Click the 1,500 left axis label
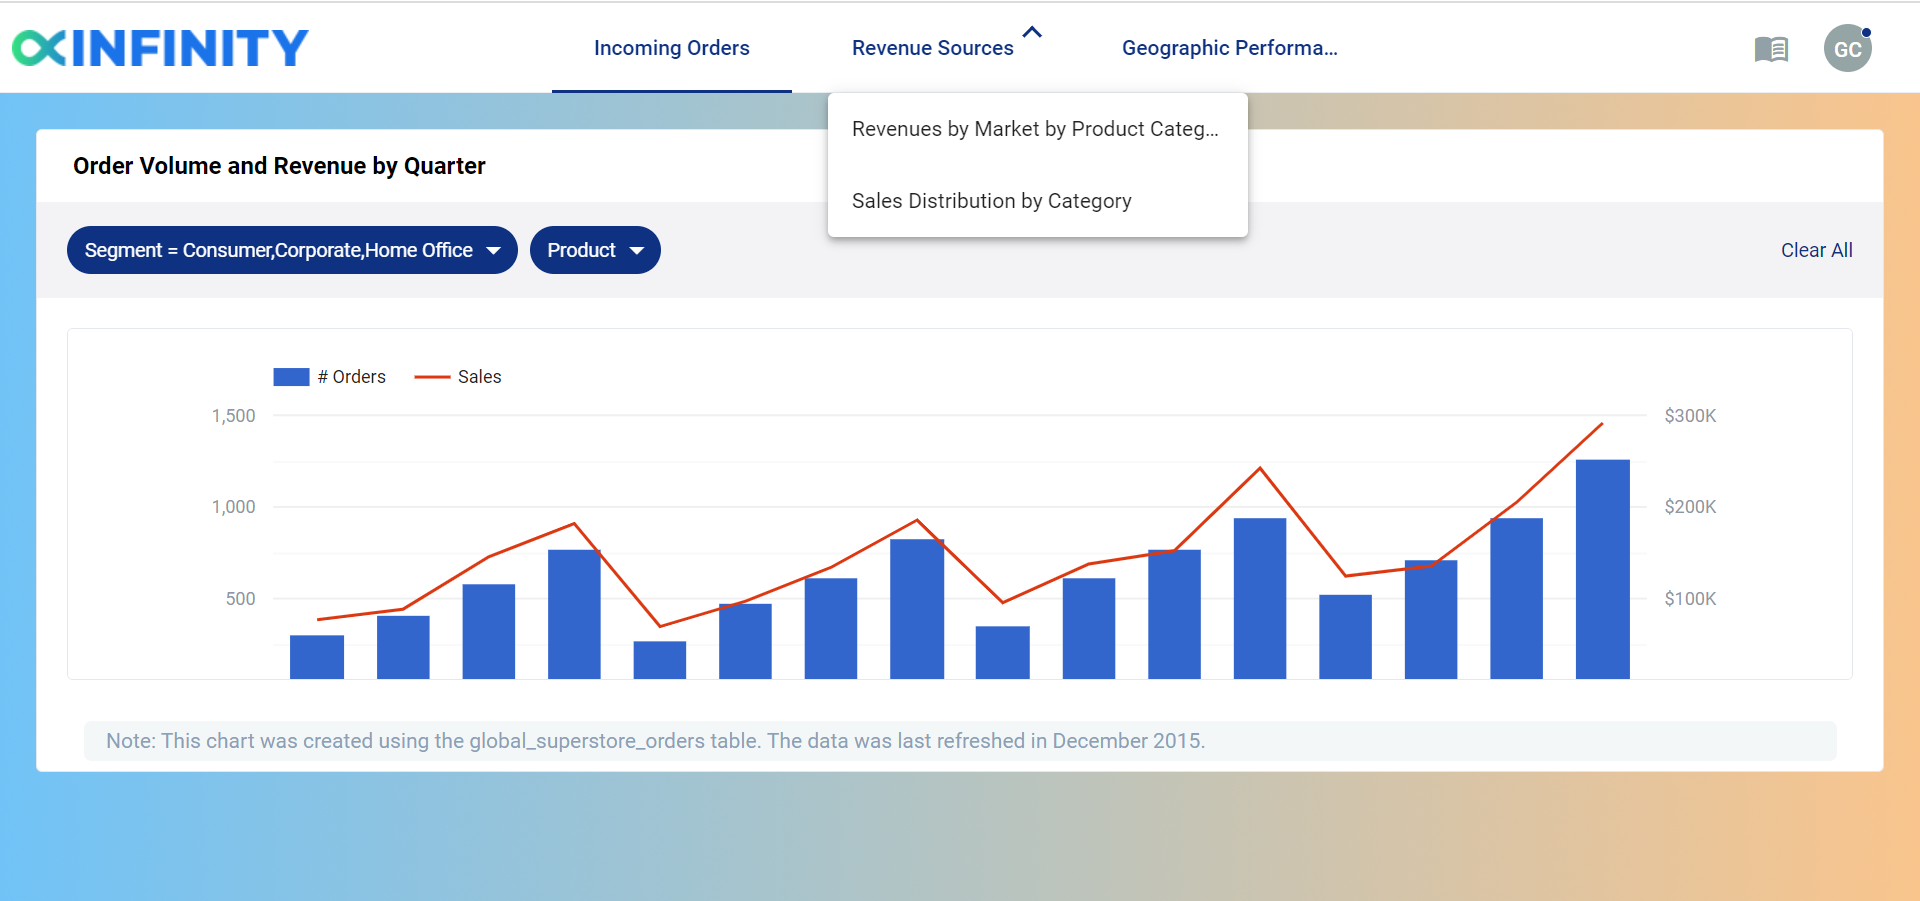Screen dimensions: 1920x901 pyautogui.click(x=233, y=416)
